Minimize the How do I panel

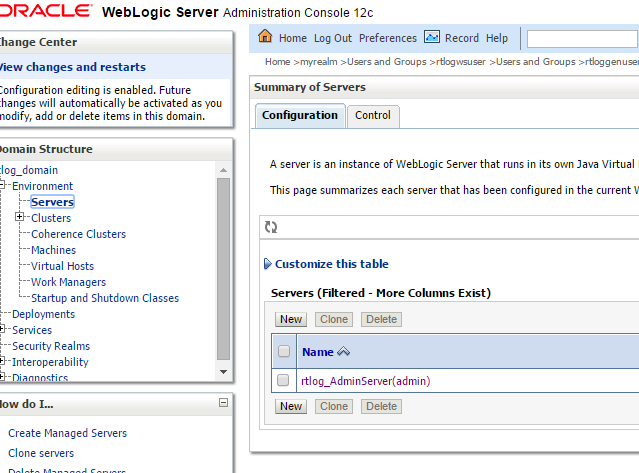pos(223,403)
